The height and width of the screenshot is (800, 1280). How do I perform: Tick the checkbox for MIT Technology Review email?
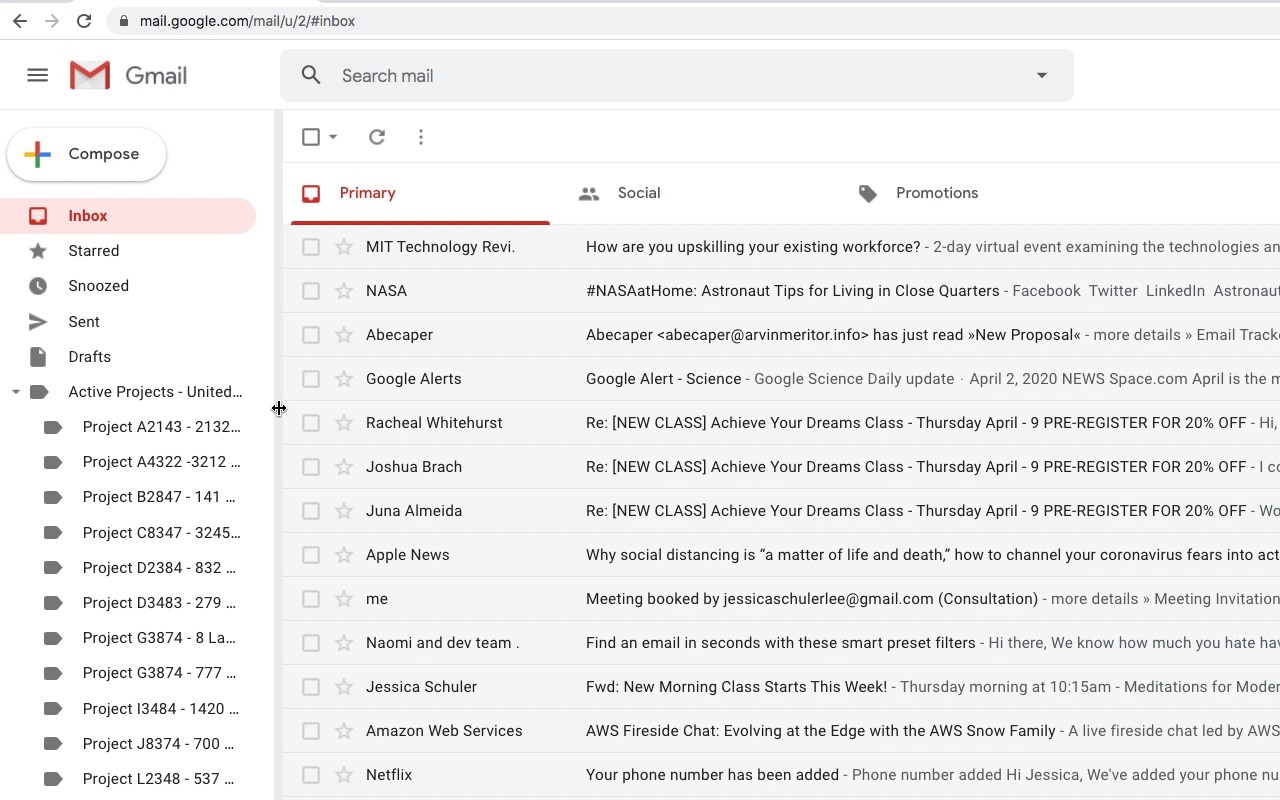[x=311, y=247]
